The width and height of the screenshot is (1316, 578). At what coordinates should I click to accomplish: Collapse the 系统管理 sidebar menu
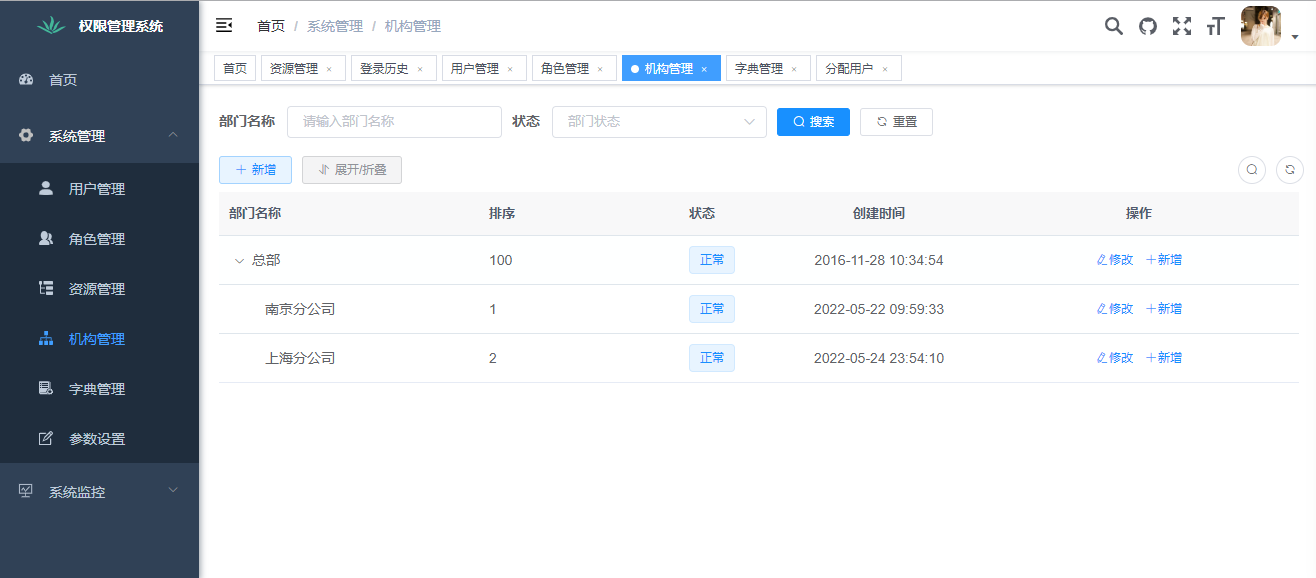(99, 136)
